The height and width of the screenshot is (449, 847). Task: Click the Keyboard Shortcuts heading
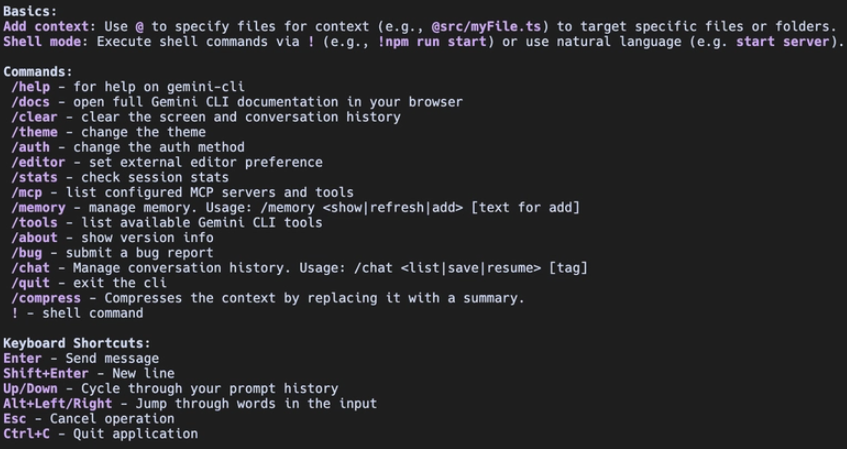click(x=76, y=343)
